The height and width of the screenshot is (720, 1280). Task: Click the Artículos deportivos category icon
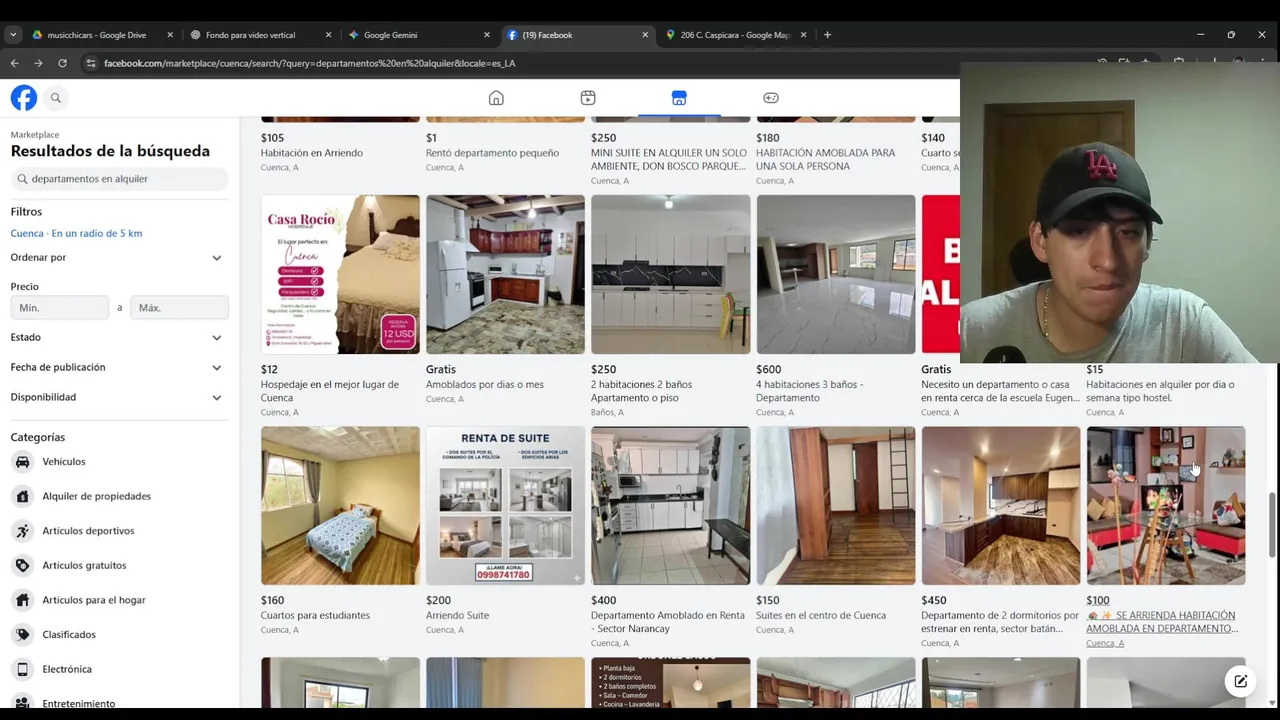(22, 531)
